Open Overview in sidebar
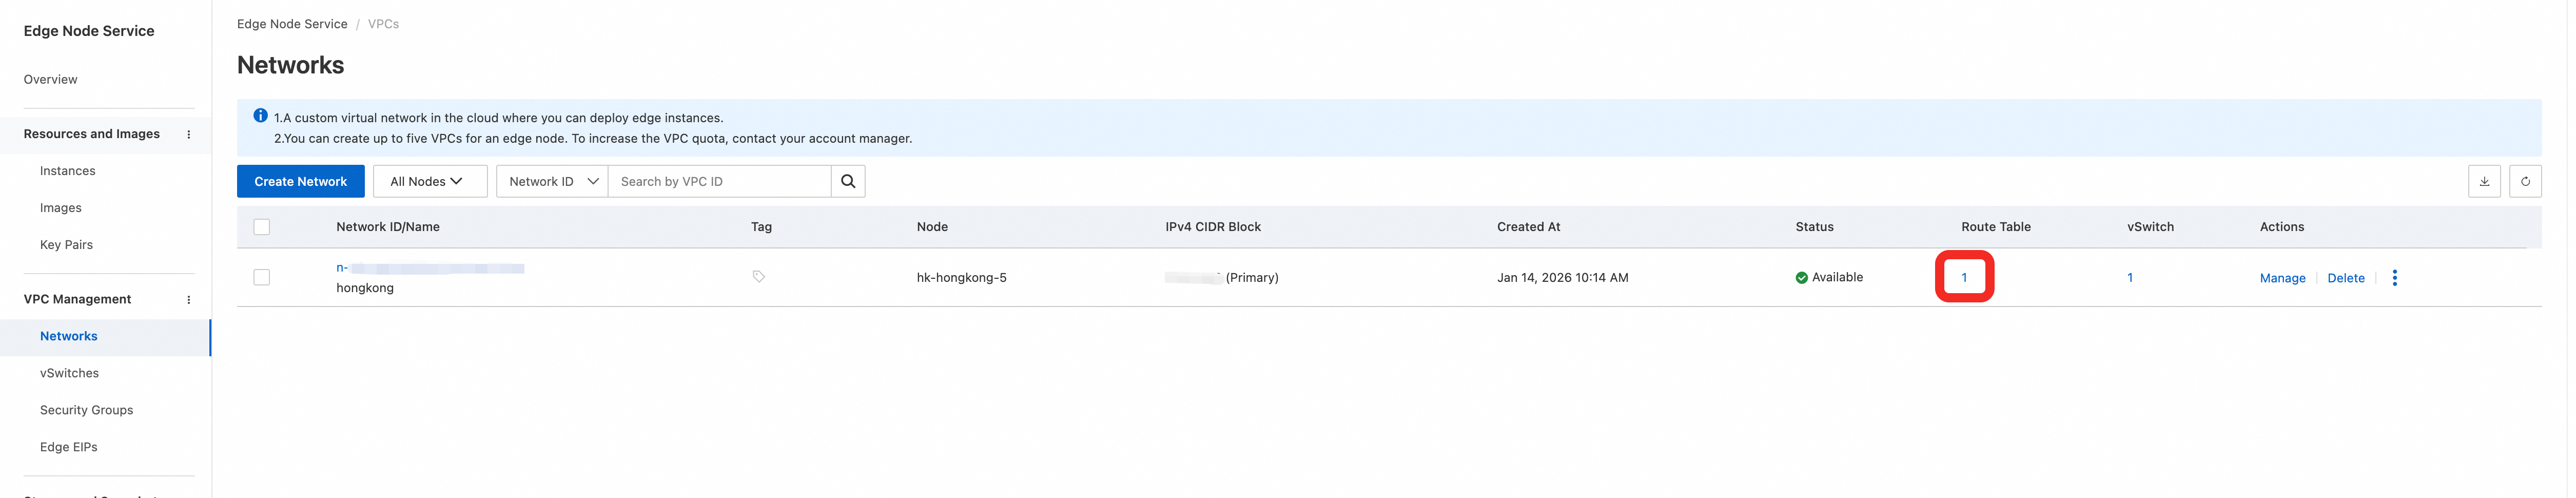The height and width of the screenshot is (498, 2576). pyautogui.click(x=51, y=79)
